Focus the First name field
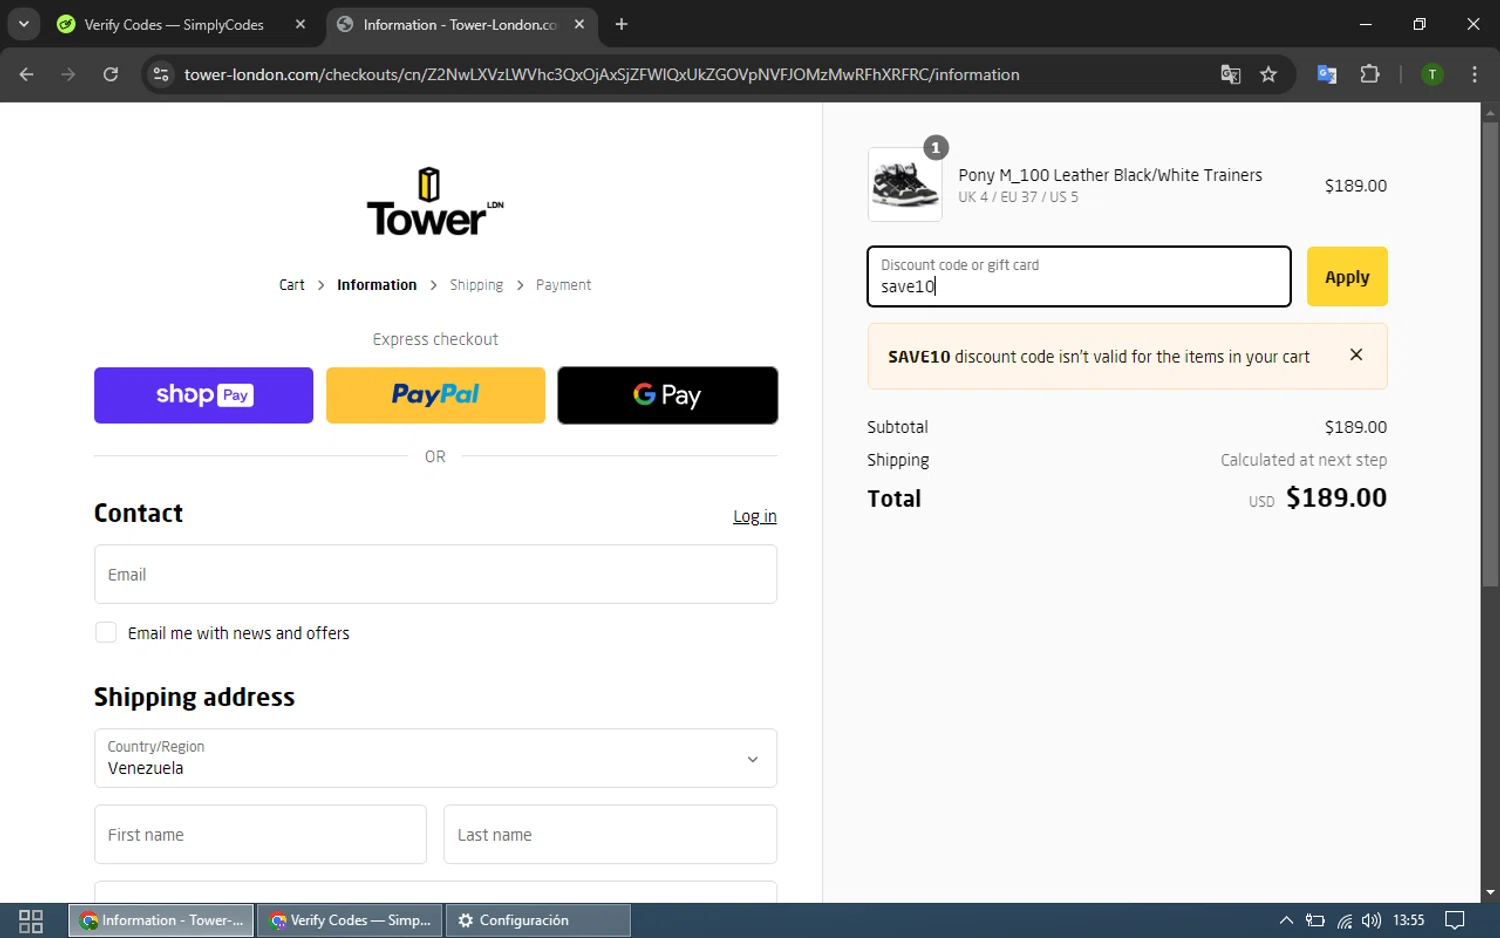This screenshot has height=938, width=1500. (x=260, y=834)
